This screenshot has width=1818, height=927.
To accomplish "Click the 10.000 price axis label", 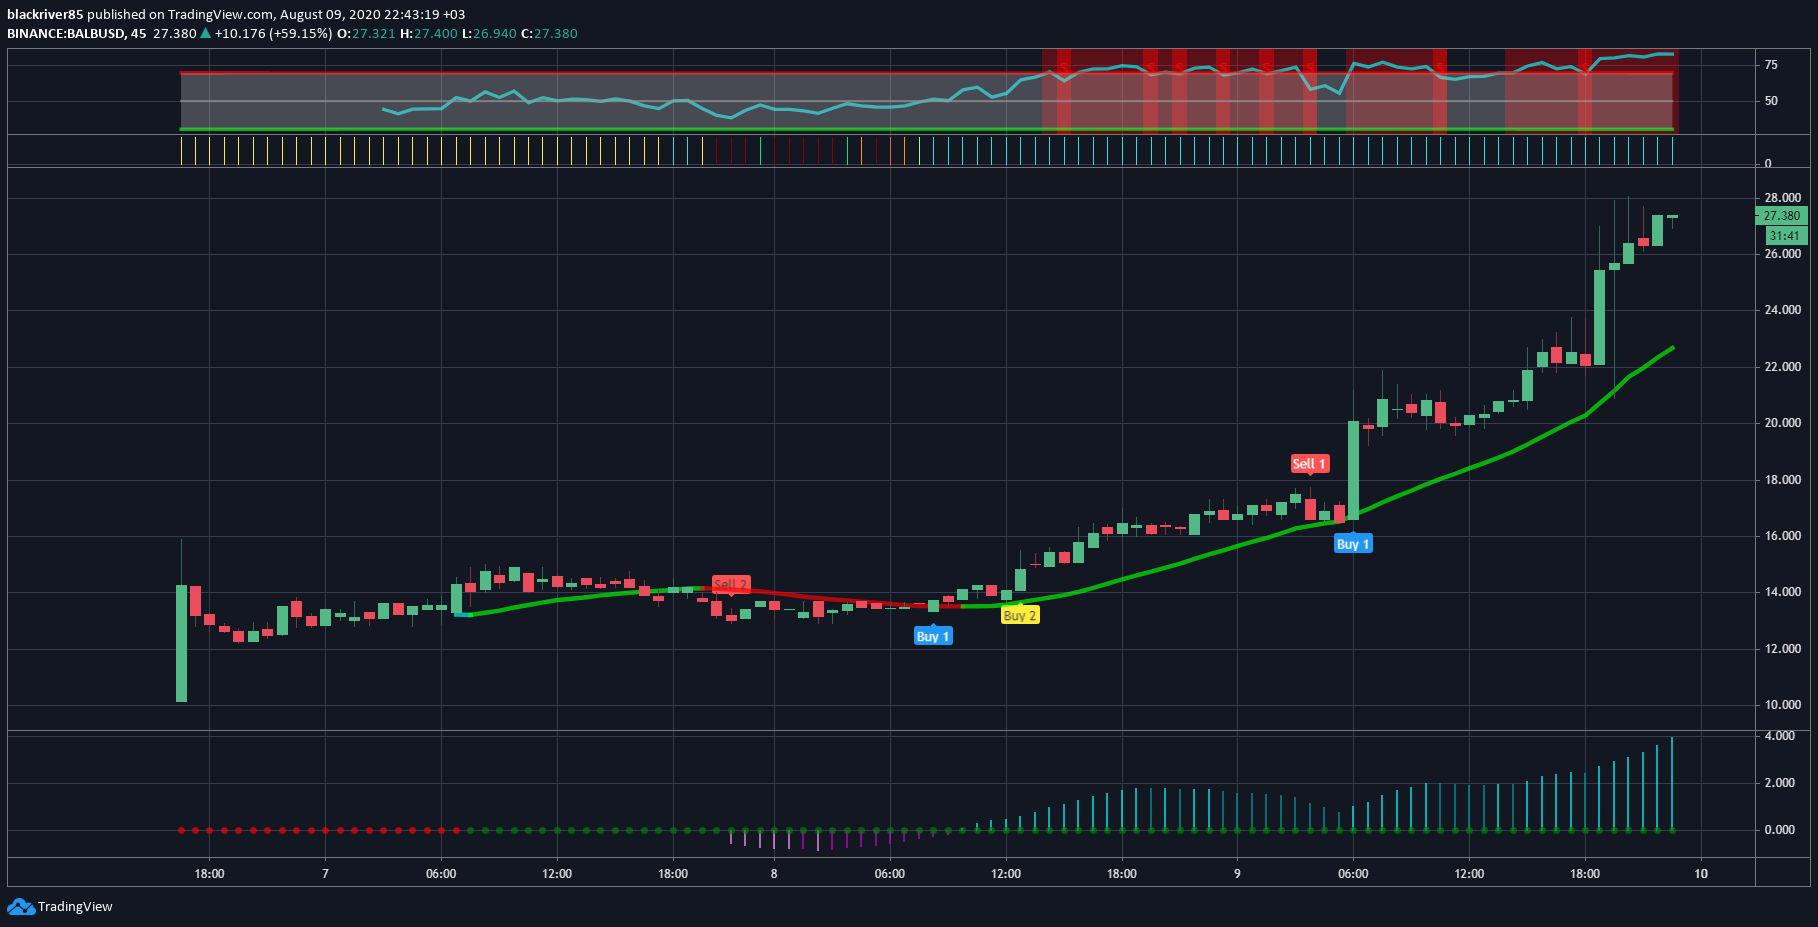I will pos(1782,705).
